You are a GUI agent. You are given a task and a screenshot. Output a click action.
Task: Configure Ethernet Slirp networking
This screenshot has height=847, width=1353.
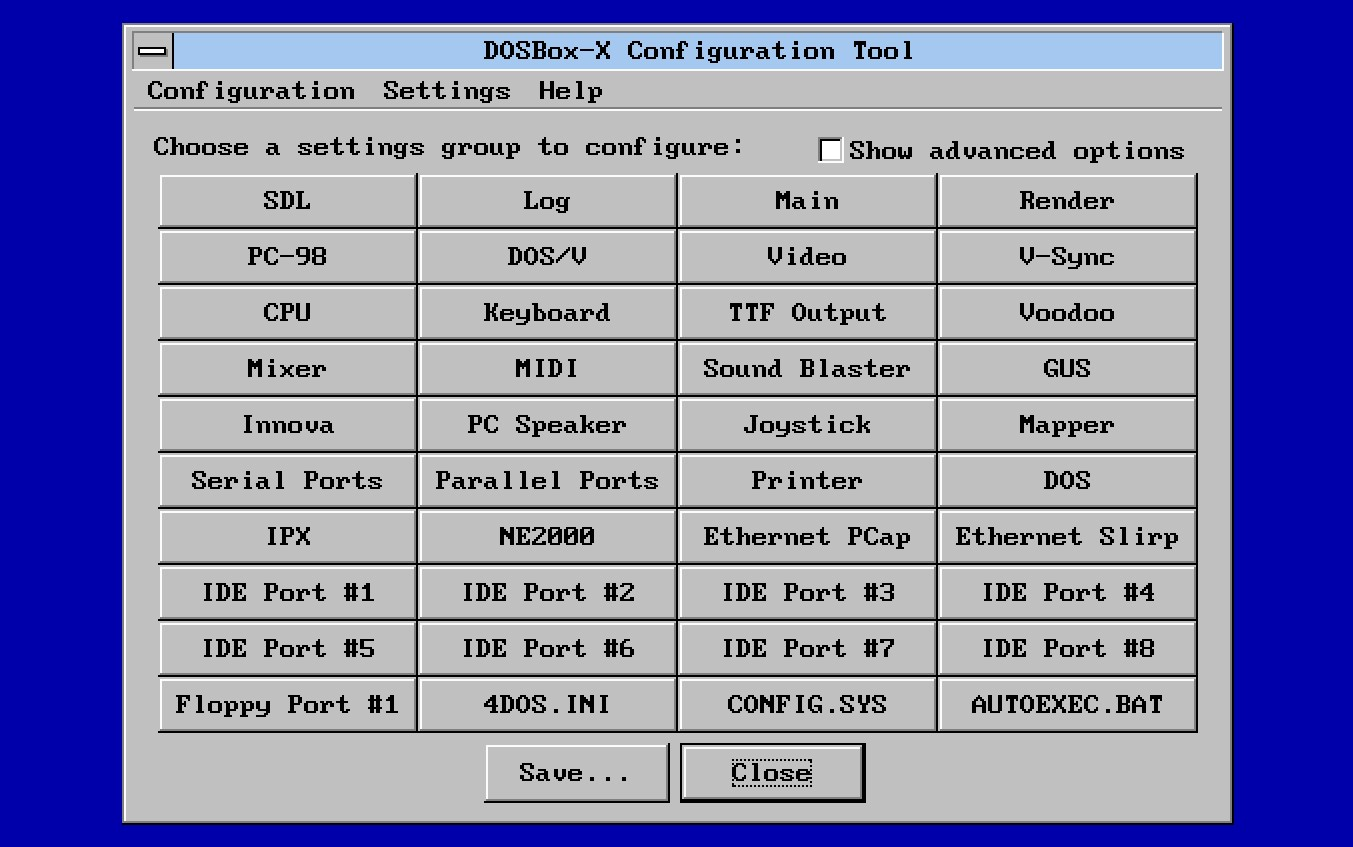tap(1066, 536)
